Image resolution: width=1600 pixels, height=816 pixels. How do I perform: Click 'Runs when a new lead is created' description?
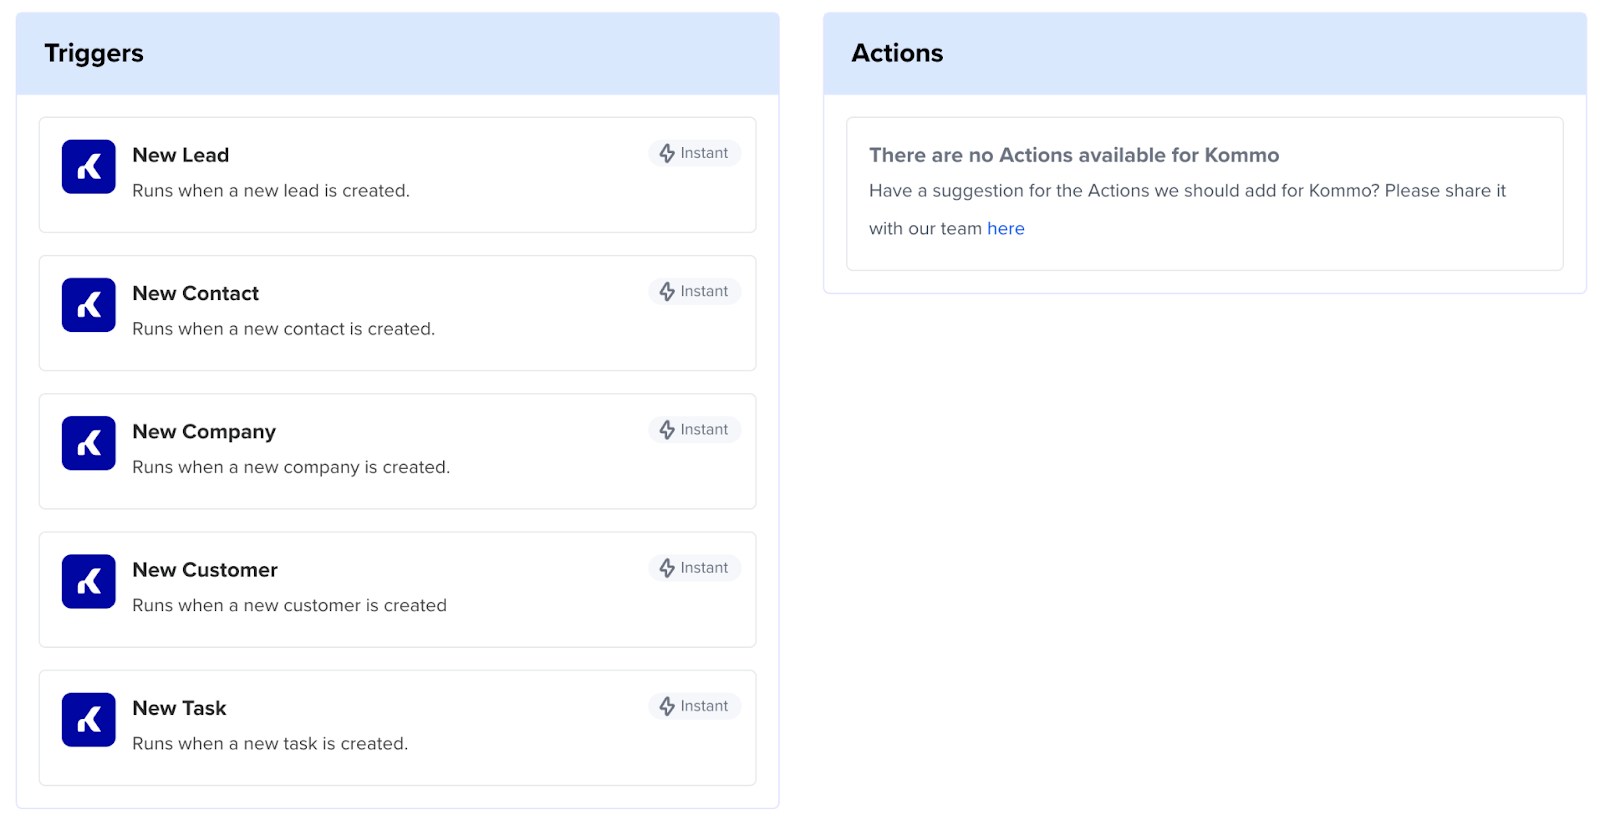(x=271, y=191)
